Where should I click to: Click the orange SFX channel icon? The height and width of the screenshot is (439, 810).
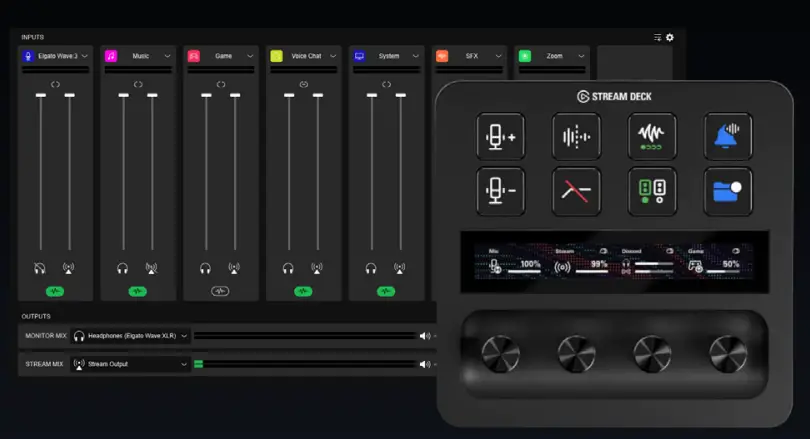pyautogui.click(x=442, y=56)
